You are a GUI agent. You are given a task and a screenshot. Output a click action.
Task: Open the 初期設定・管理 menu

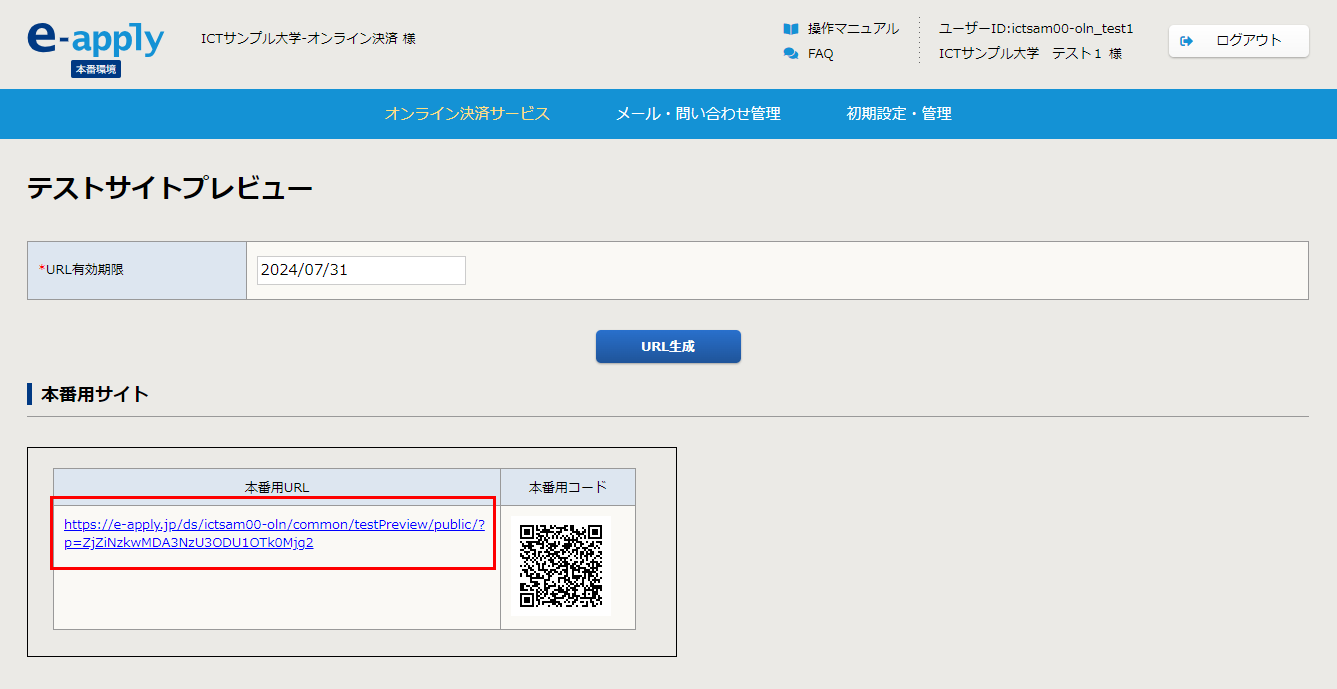pyautogui.click(x=899, y=114)
